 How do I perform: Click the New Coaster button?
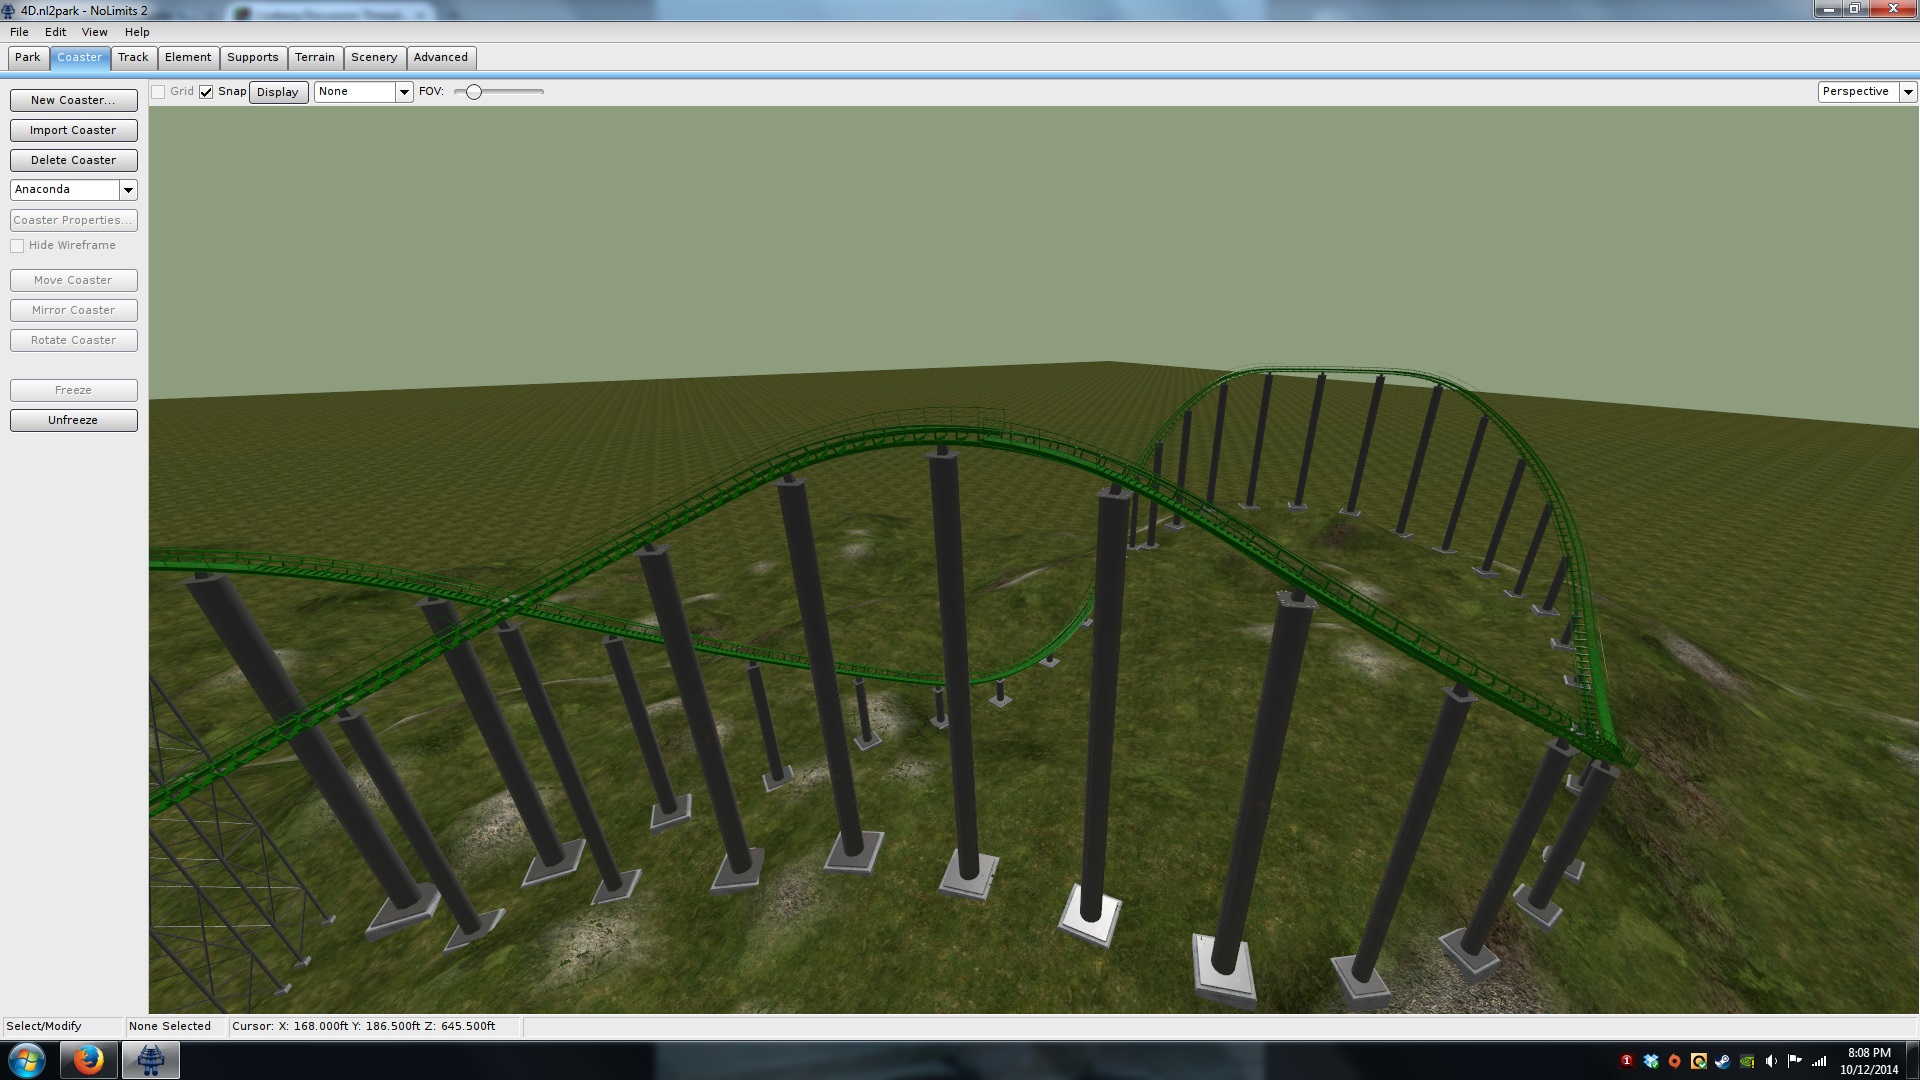pyautogui.click(x=73, y=100)
